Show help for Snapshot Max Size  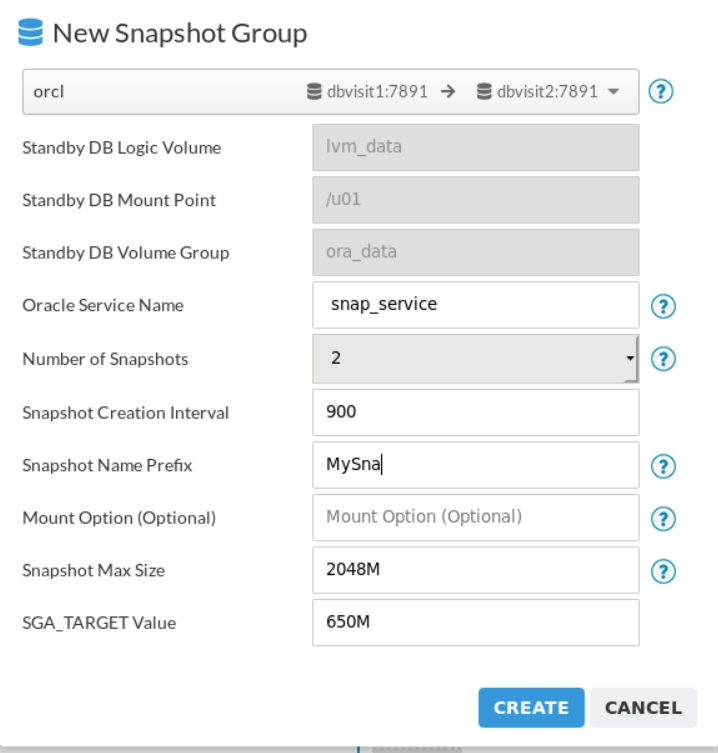point(663,571)
